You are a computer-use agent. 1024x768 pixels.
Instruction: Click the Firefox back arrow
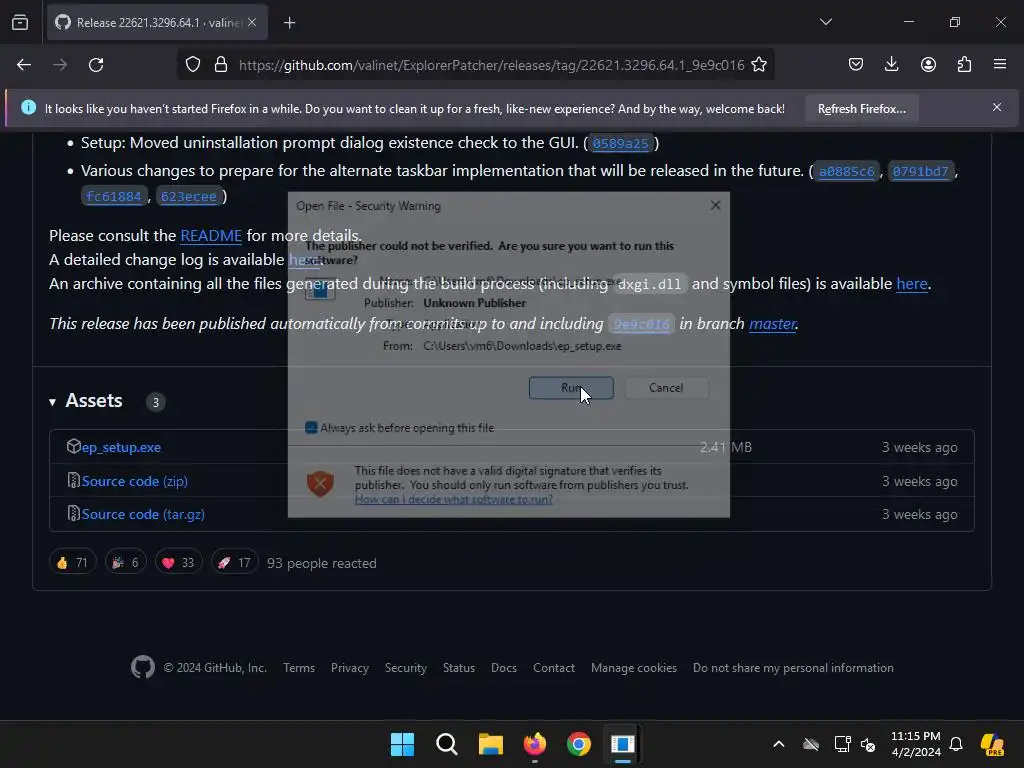[x=24, y=65]
